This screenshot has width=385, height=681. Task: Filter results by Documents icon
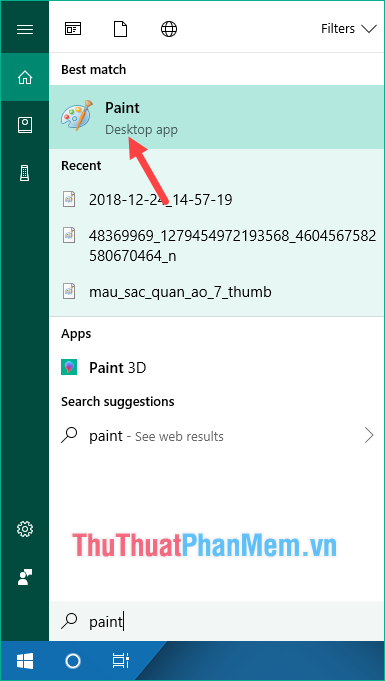(x=121, y=29)
